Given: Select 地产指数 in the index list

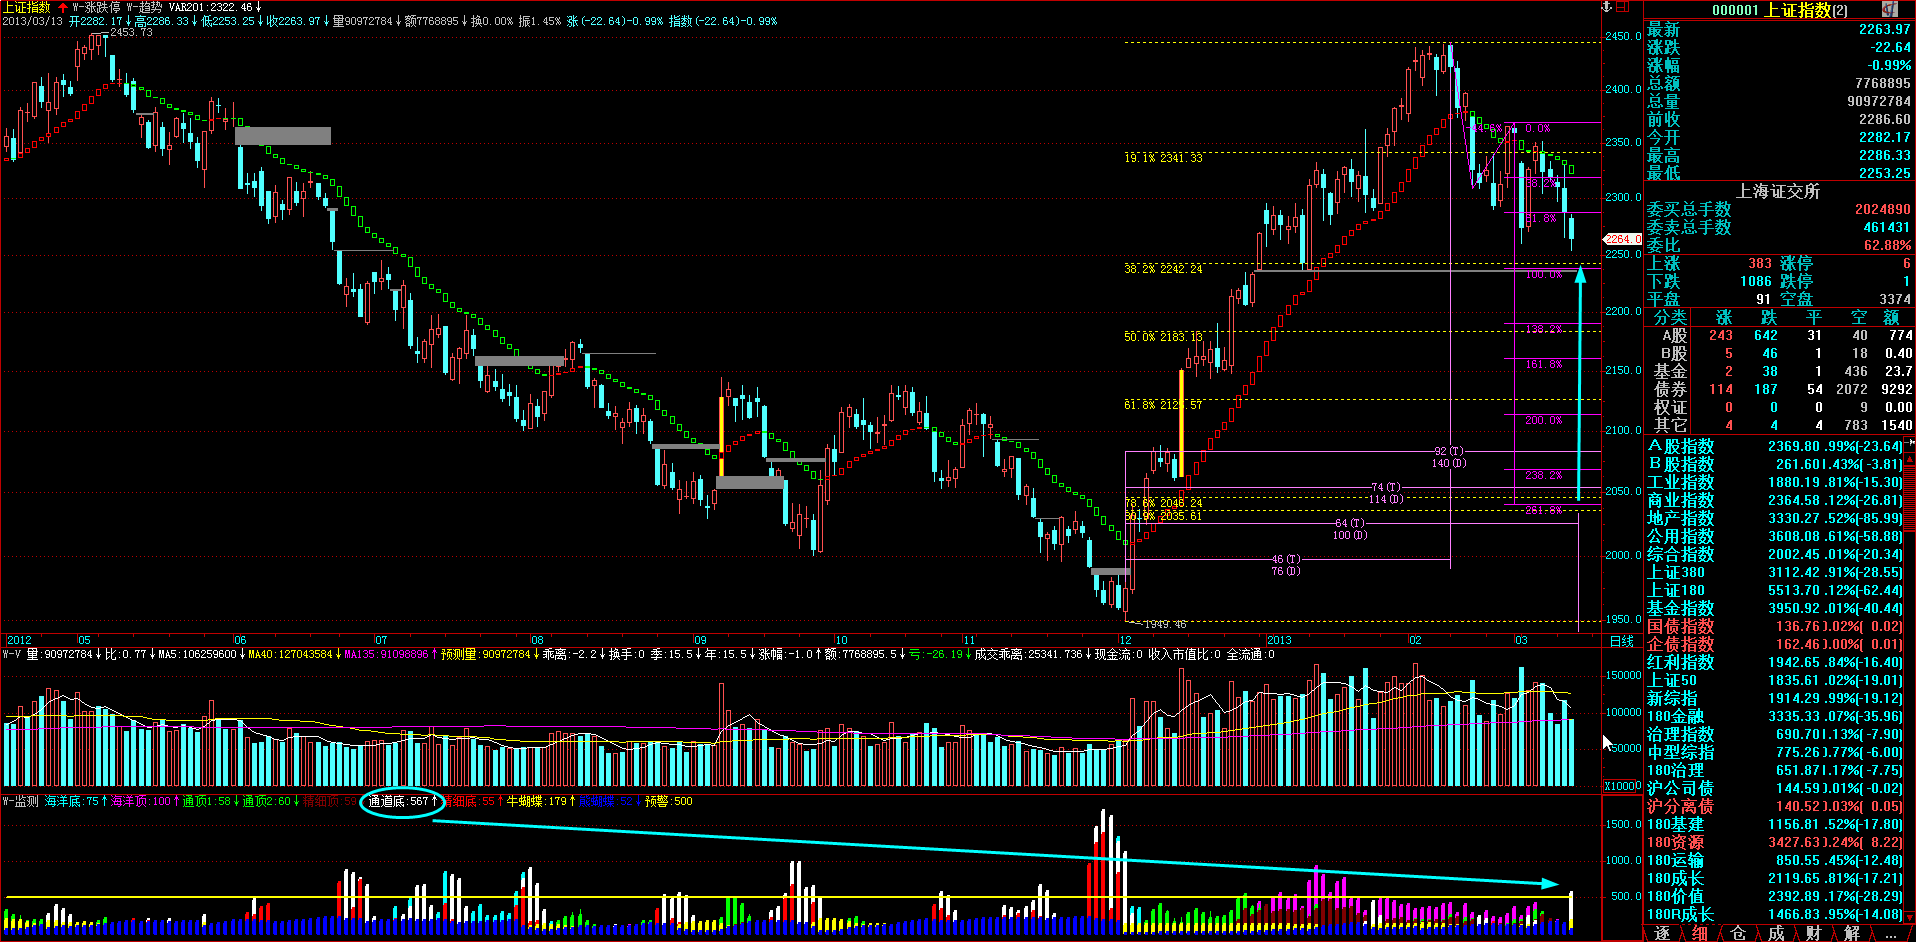Looking at the screenshot, I should [x=1680, y=518].
